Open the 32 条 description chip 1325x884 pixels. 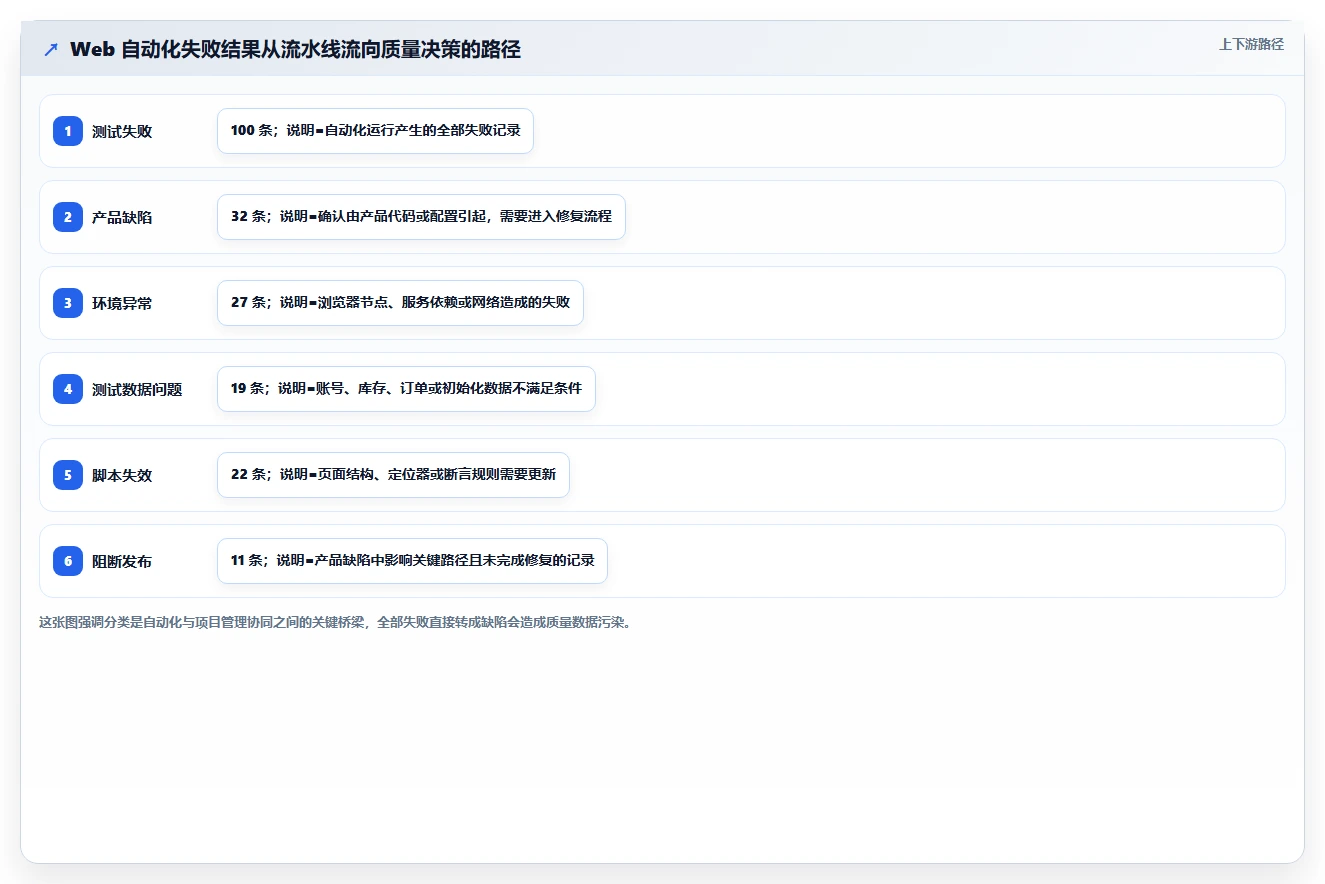tap(421, 217)
